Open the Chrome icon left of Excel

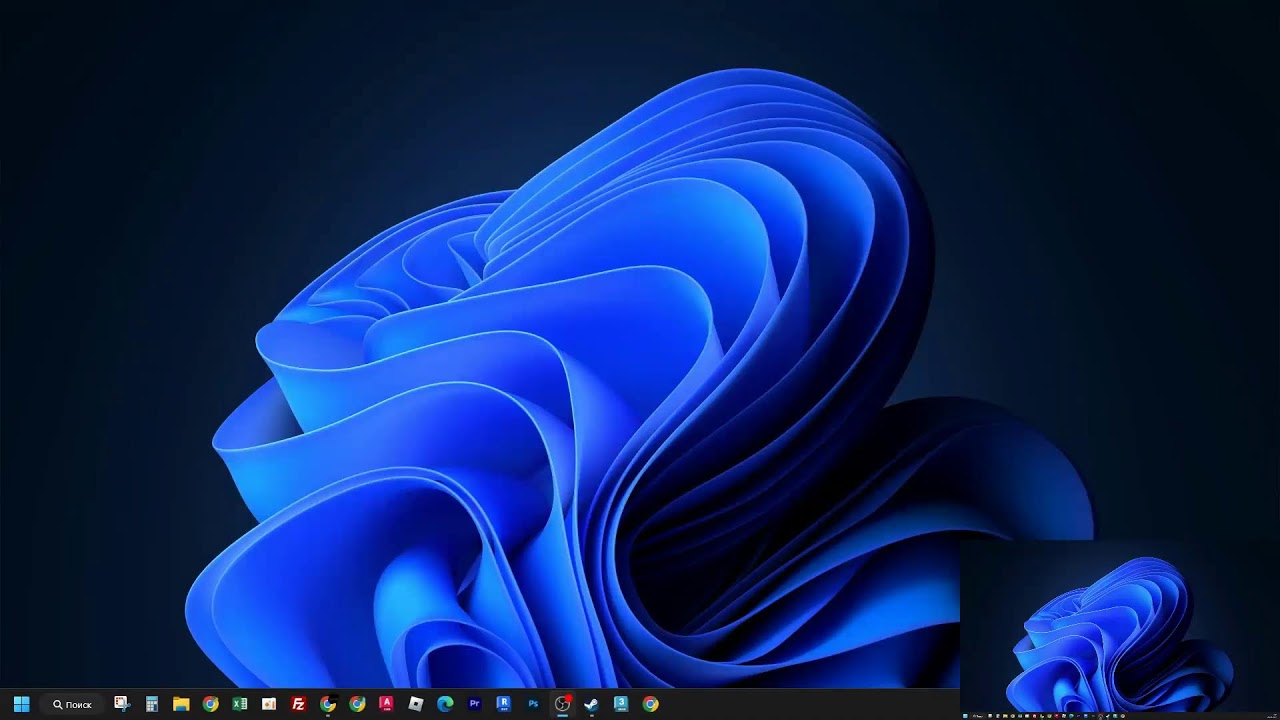(210, 704)
